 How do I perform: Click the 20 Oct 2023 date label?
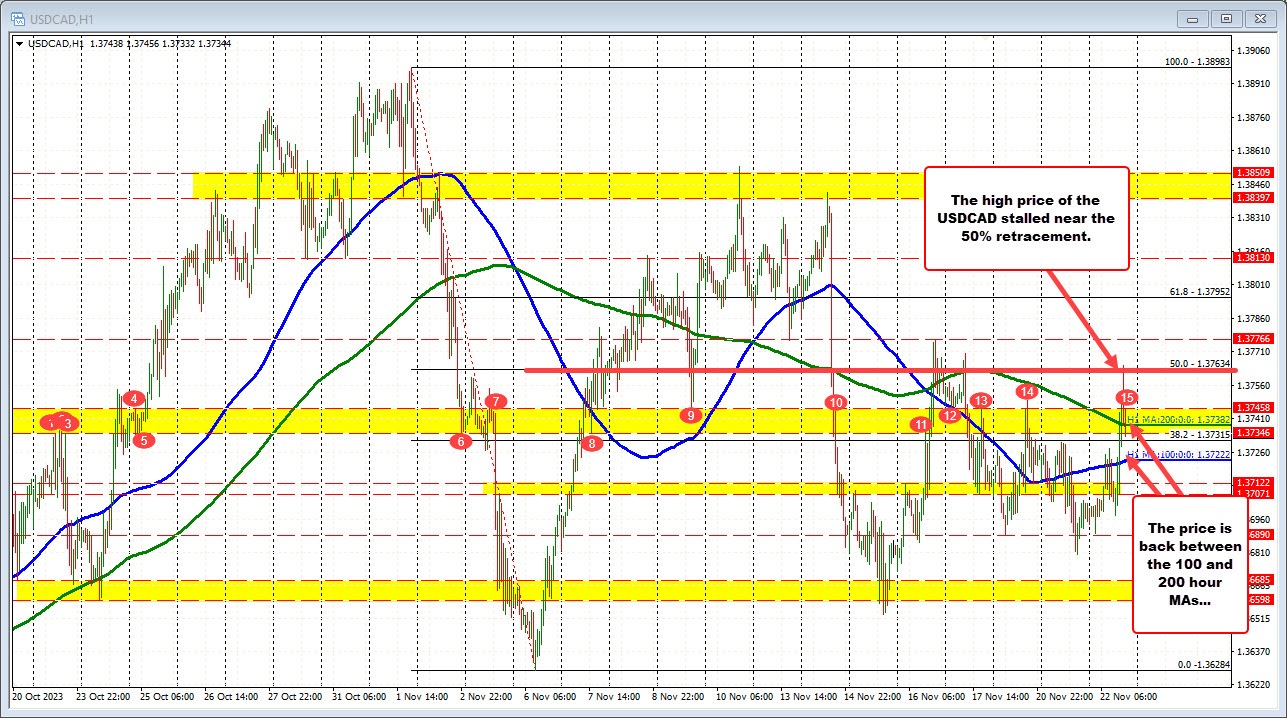pyautogui.click(x=36, y=695)
